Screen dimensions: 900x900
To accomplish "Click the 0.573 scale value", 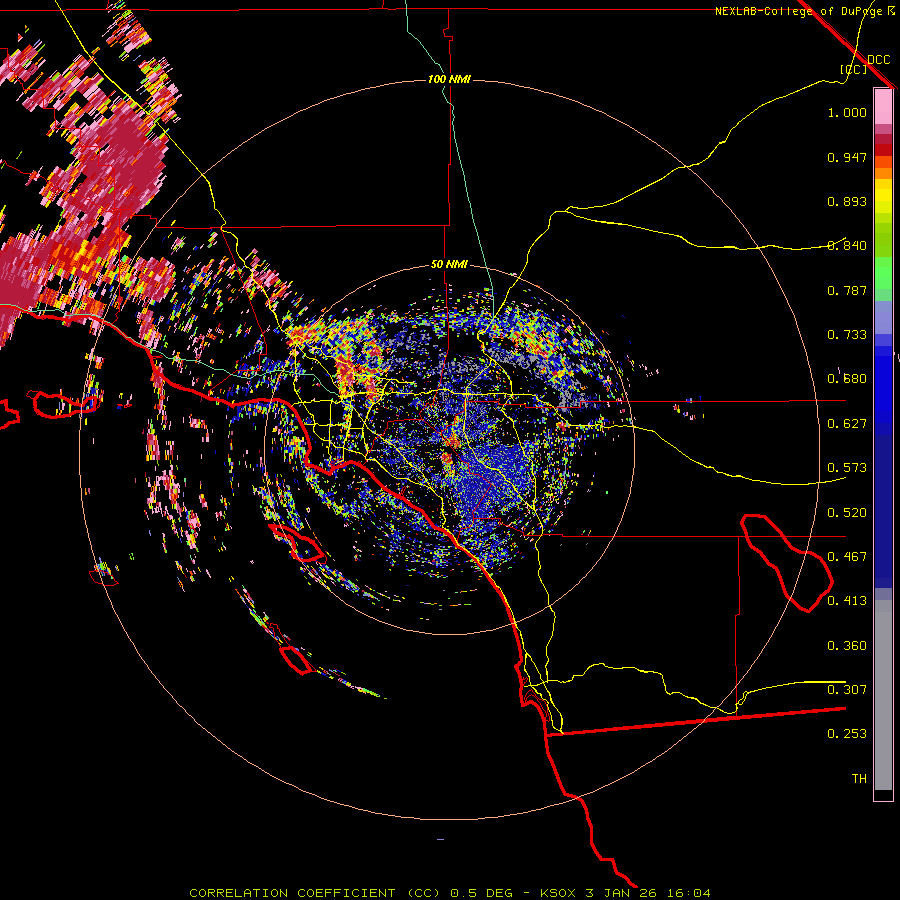I will (847, 468).
